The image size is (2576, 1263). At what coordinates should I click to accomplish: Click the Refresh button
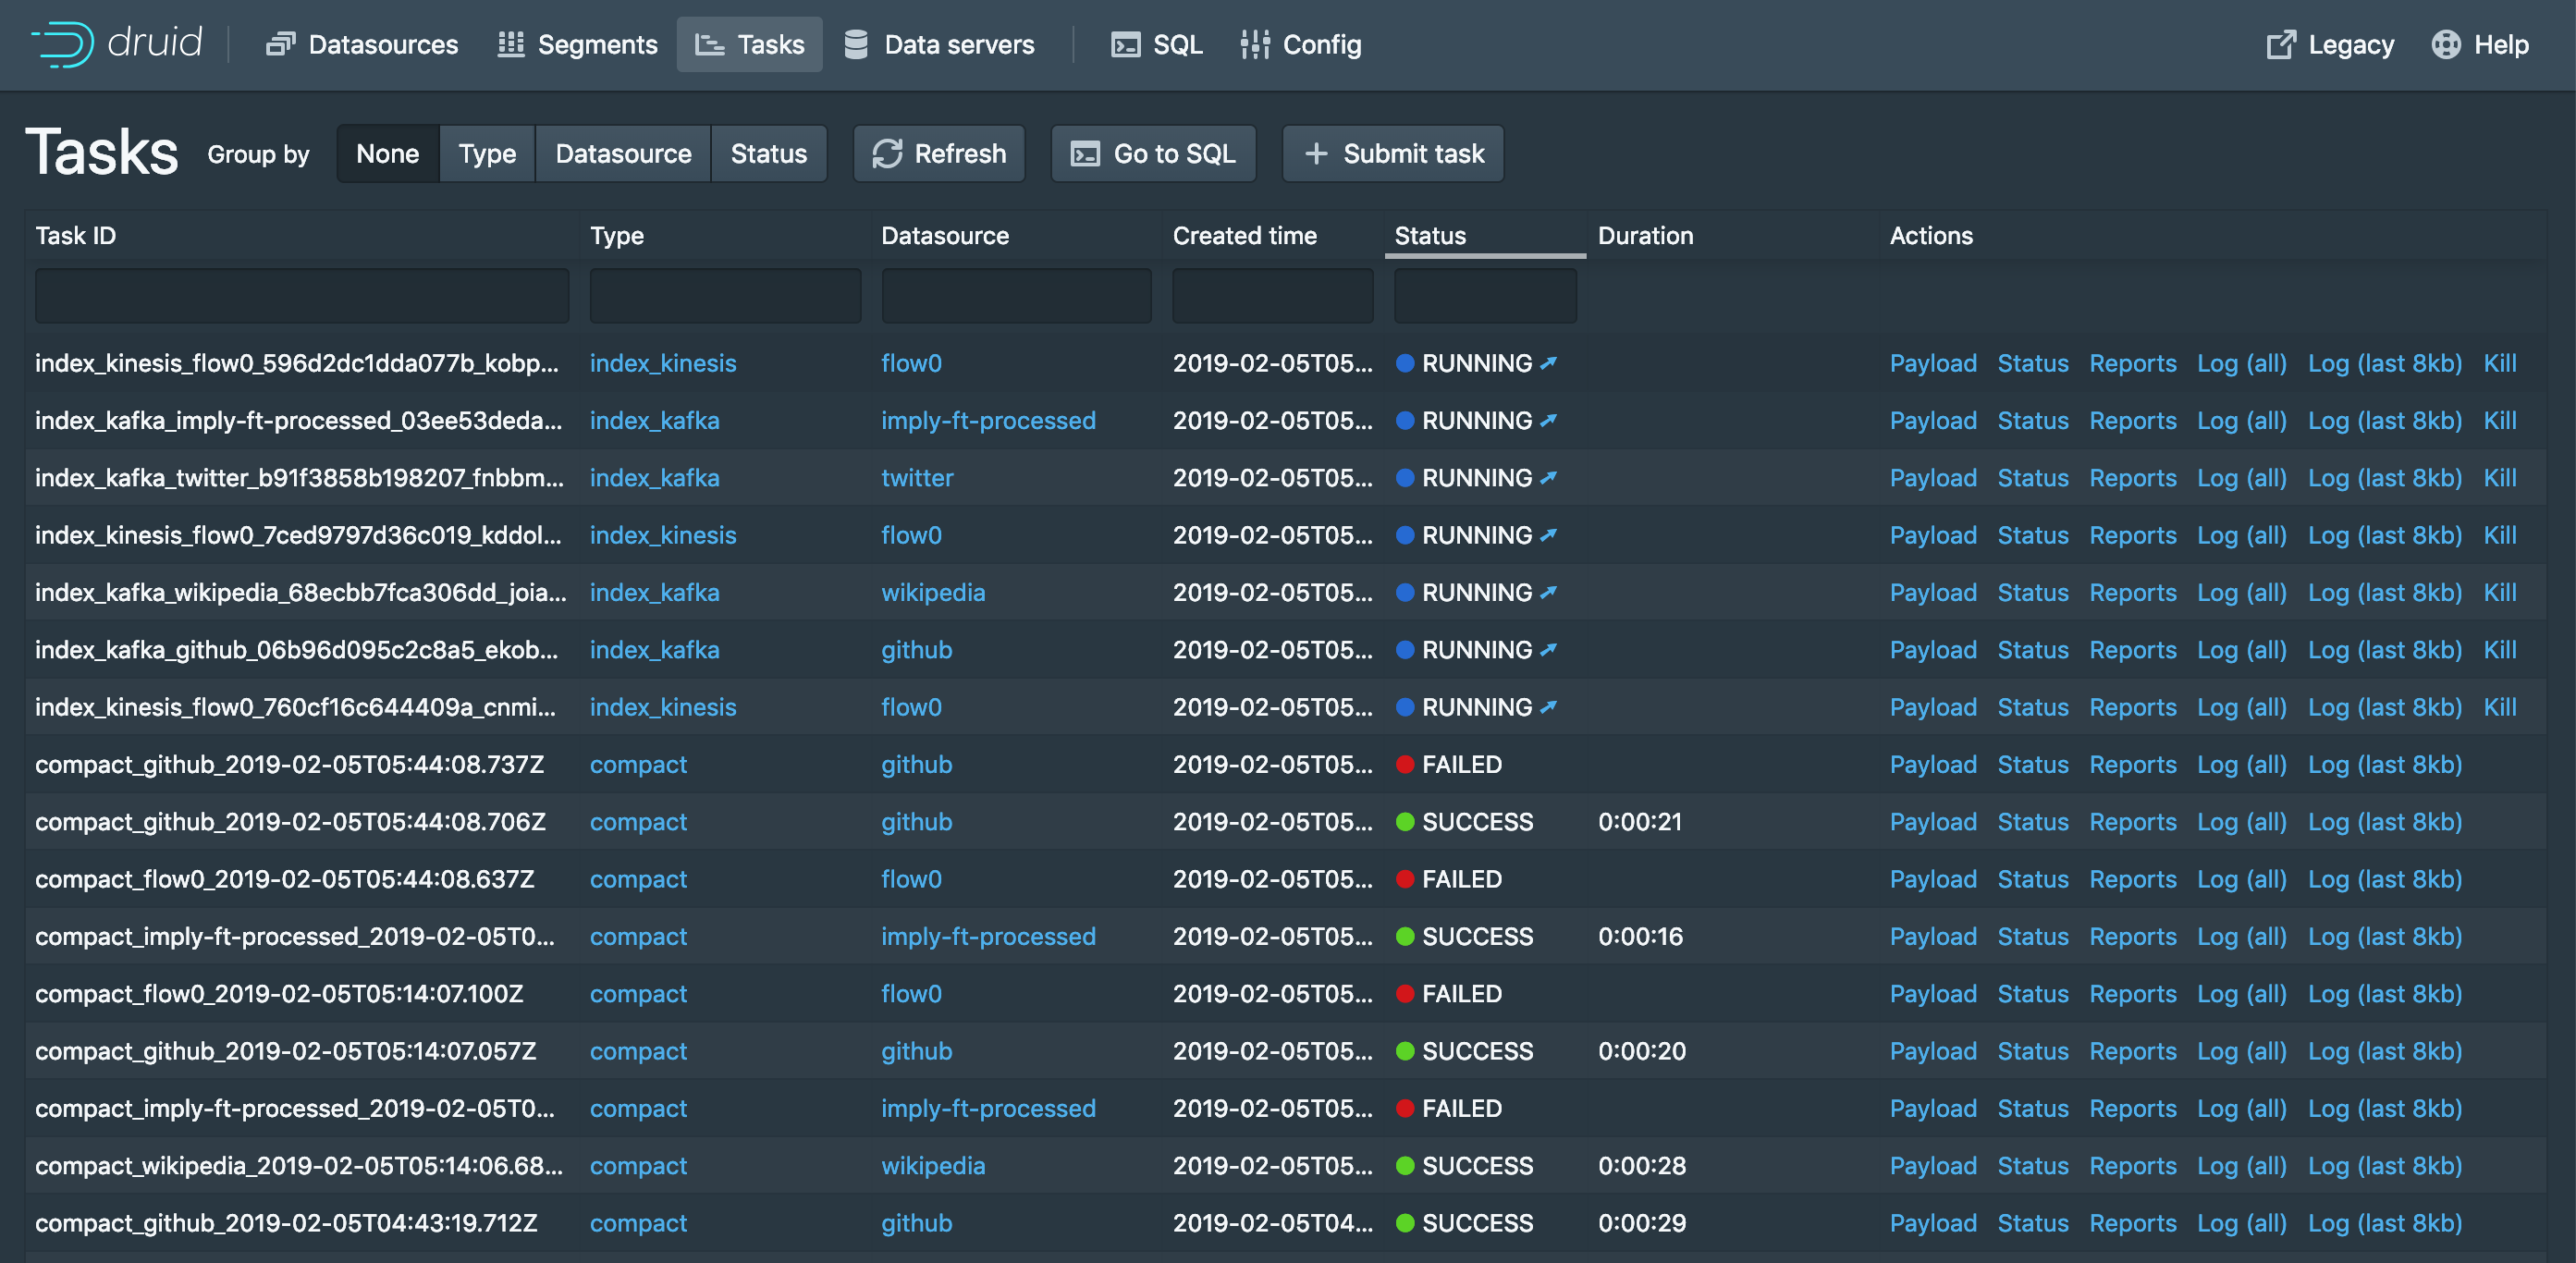(x=939, y=154)
